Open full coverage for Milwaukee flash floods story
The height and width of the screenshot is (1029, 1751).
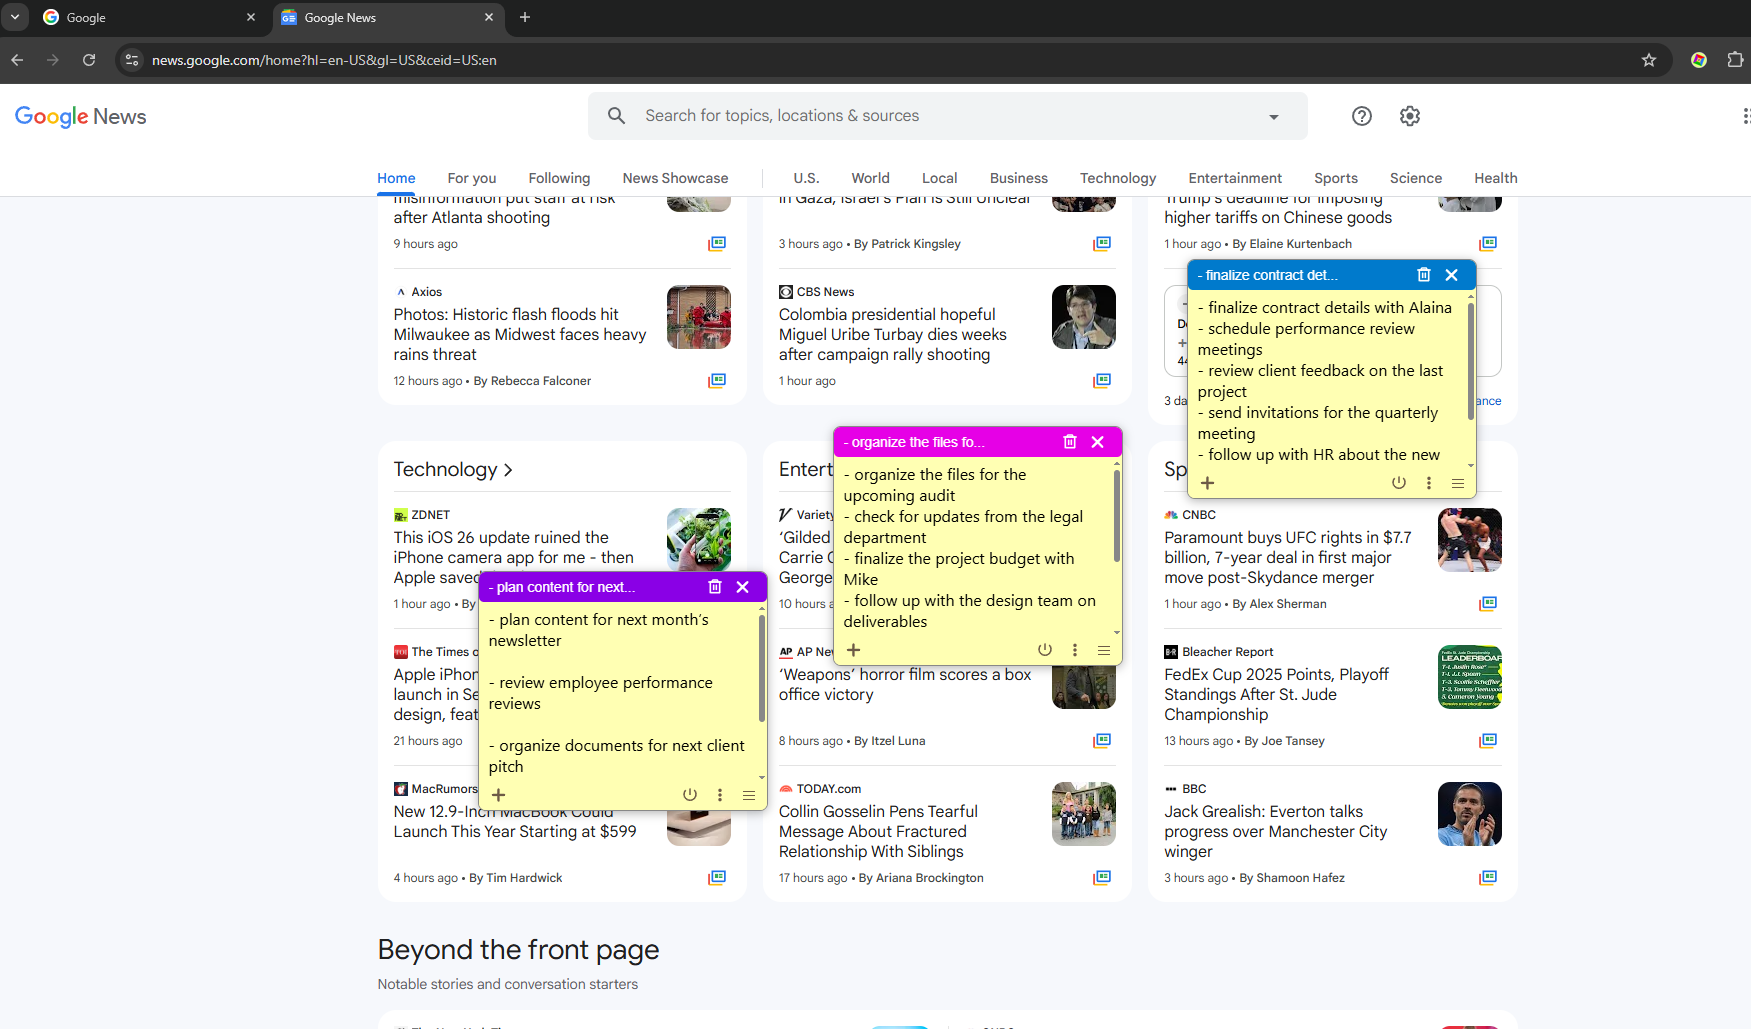click(717, 381)
